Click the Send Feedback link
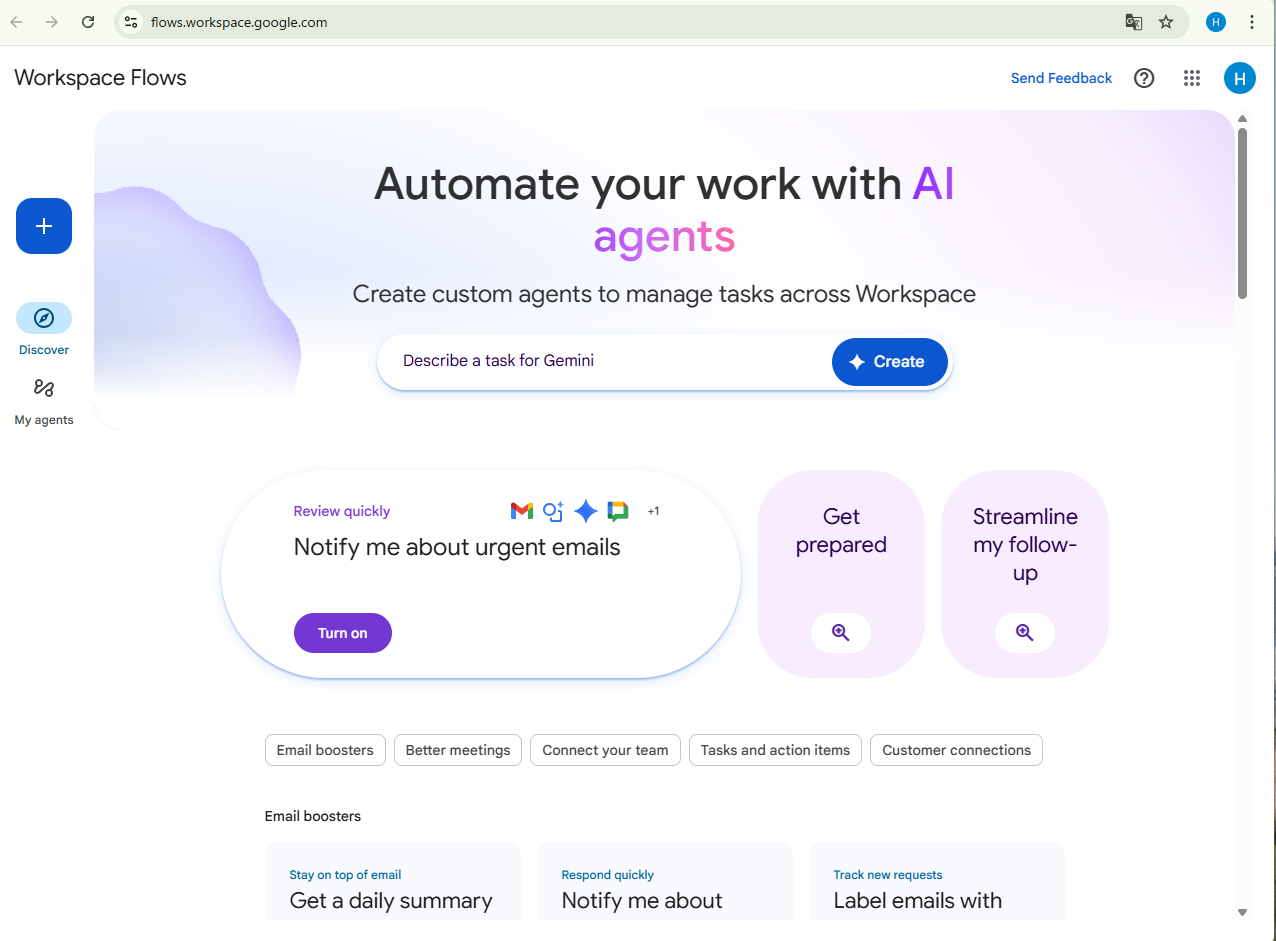Image resolution: width=1276 pixels, height=941 pixels. coord(1061,78)
